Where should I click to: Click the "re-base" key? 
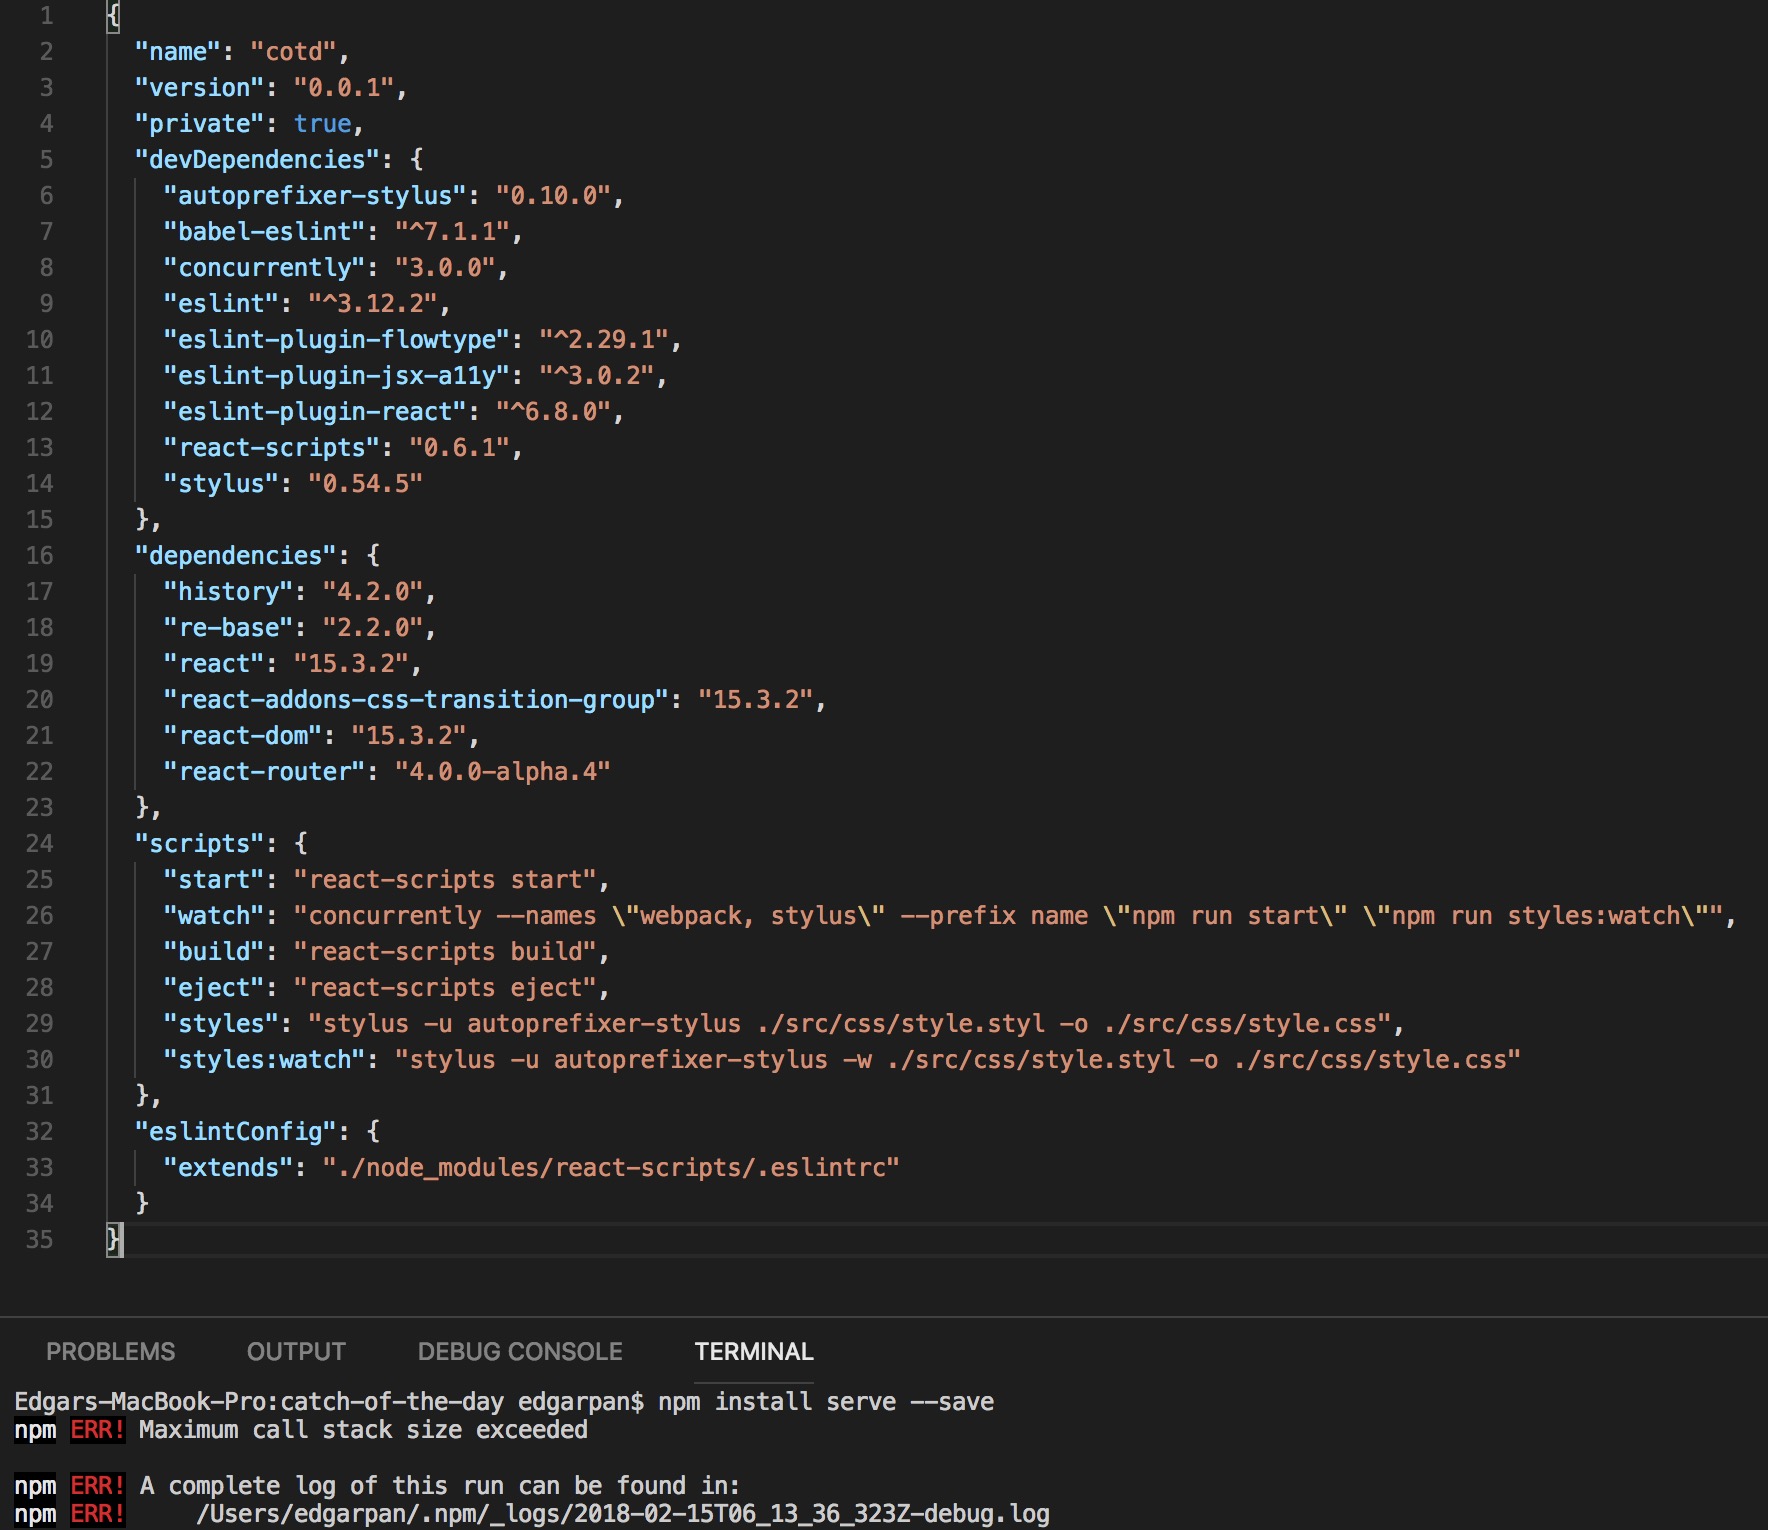click(x=229, y=627)
